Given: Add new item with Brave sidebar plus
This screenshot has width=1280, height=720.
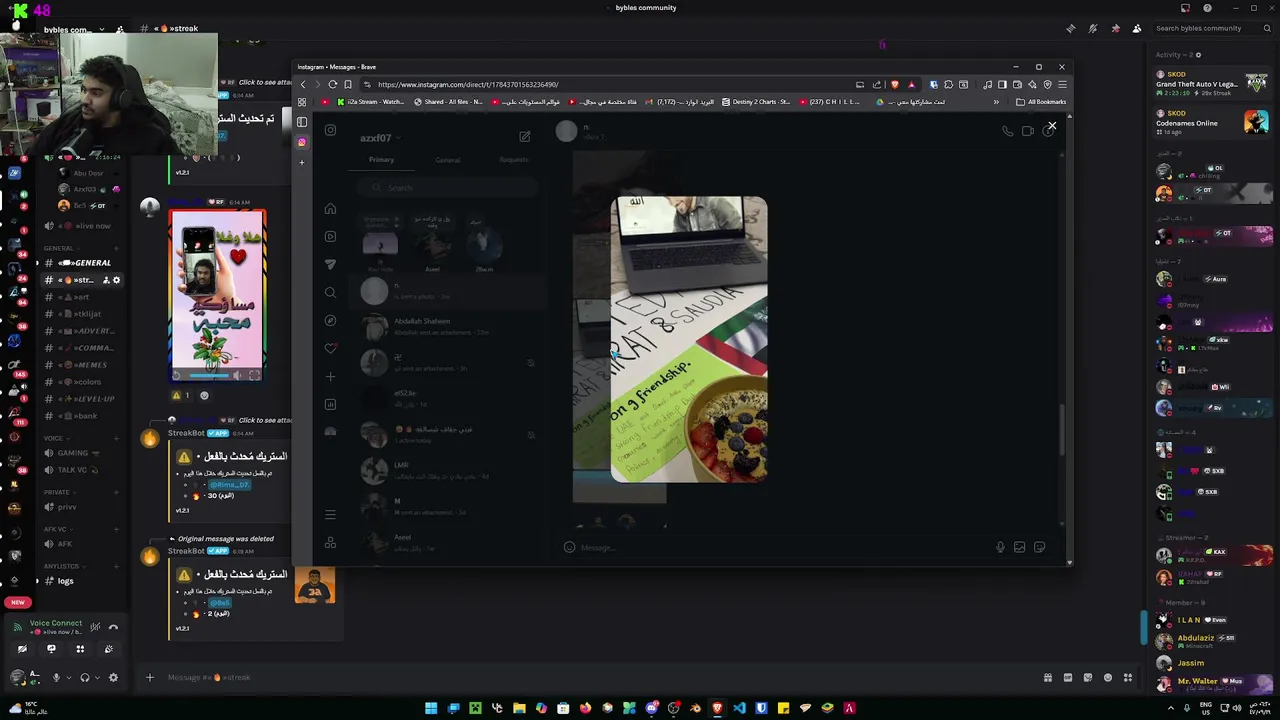Looking at the screenshot, I should [x=302, y=162].
